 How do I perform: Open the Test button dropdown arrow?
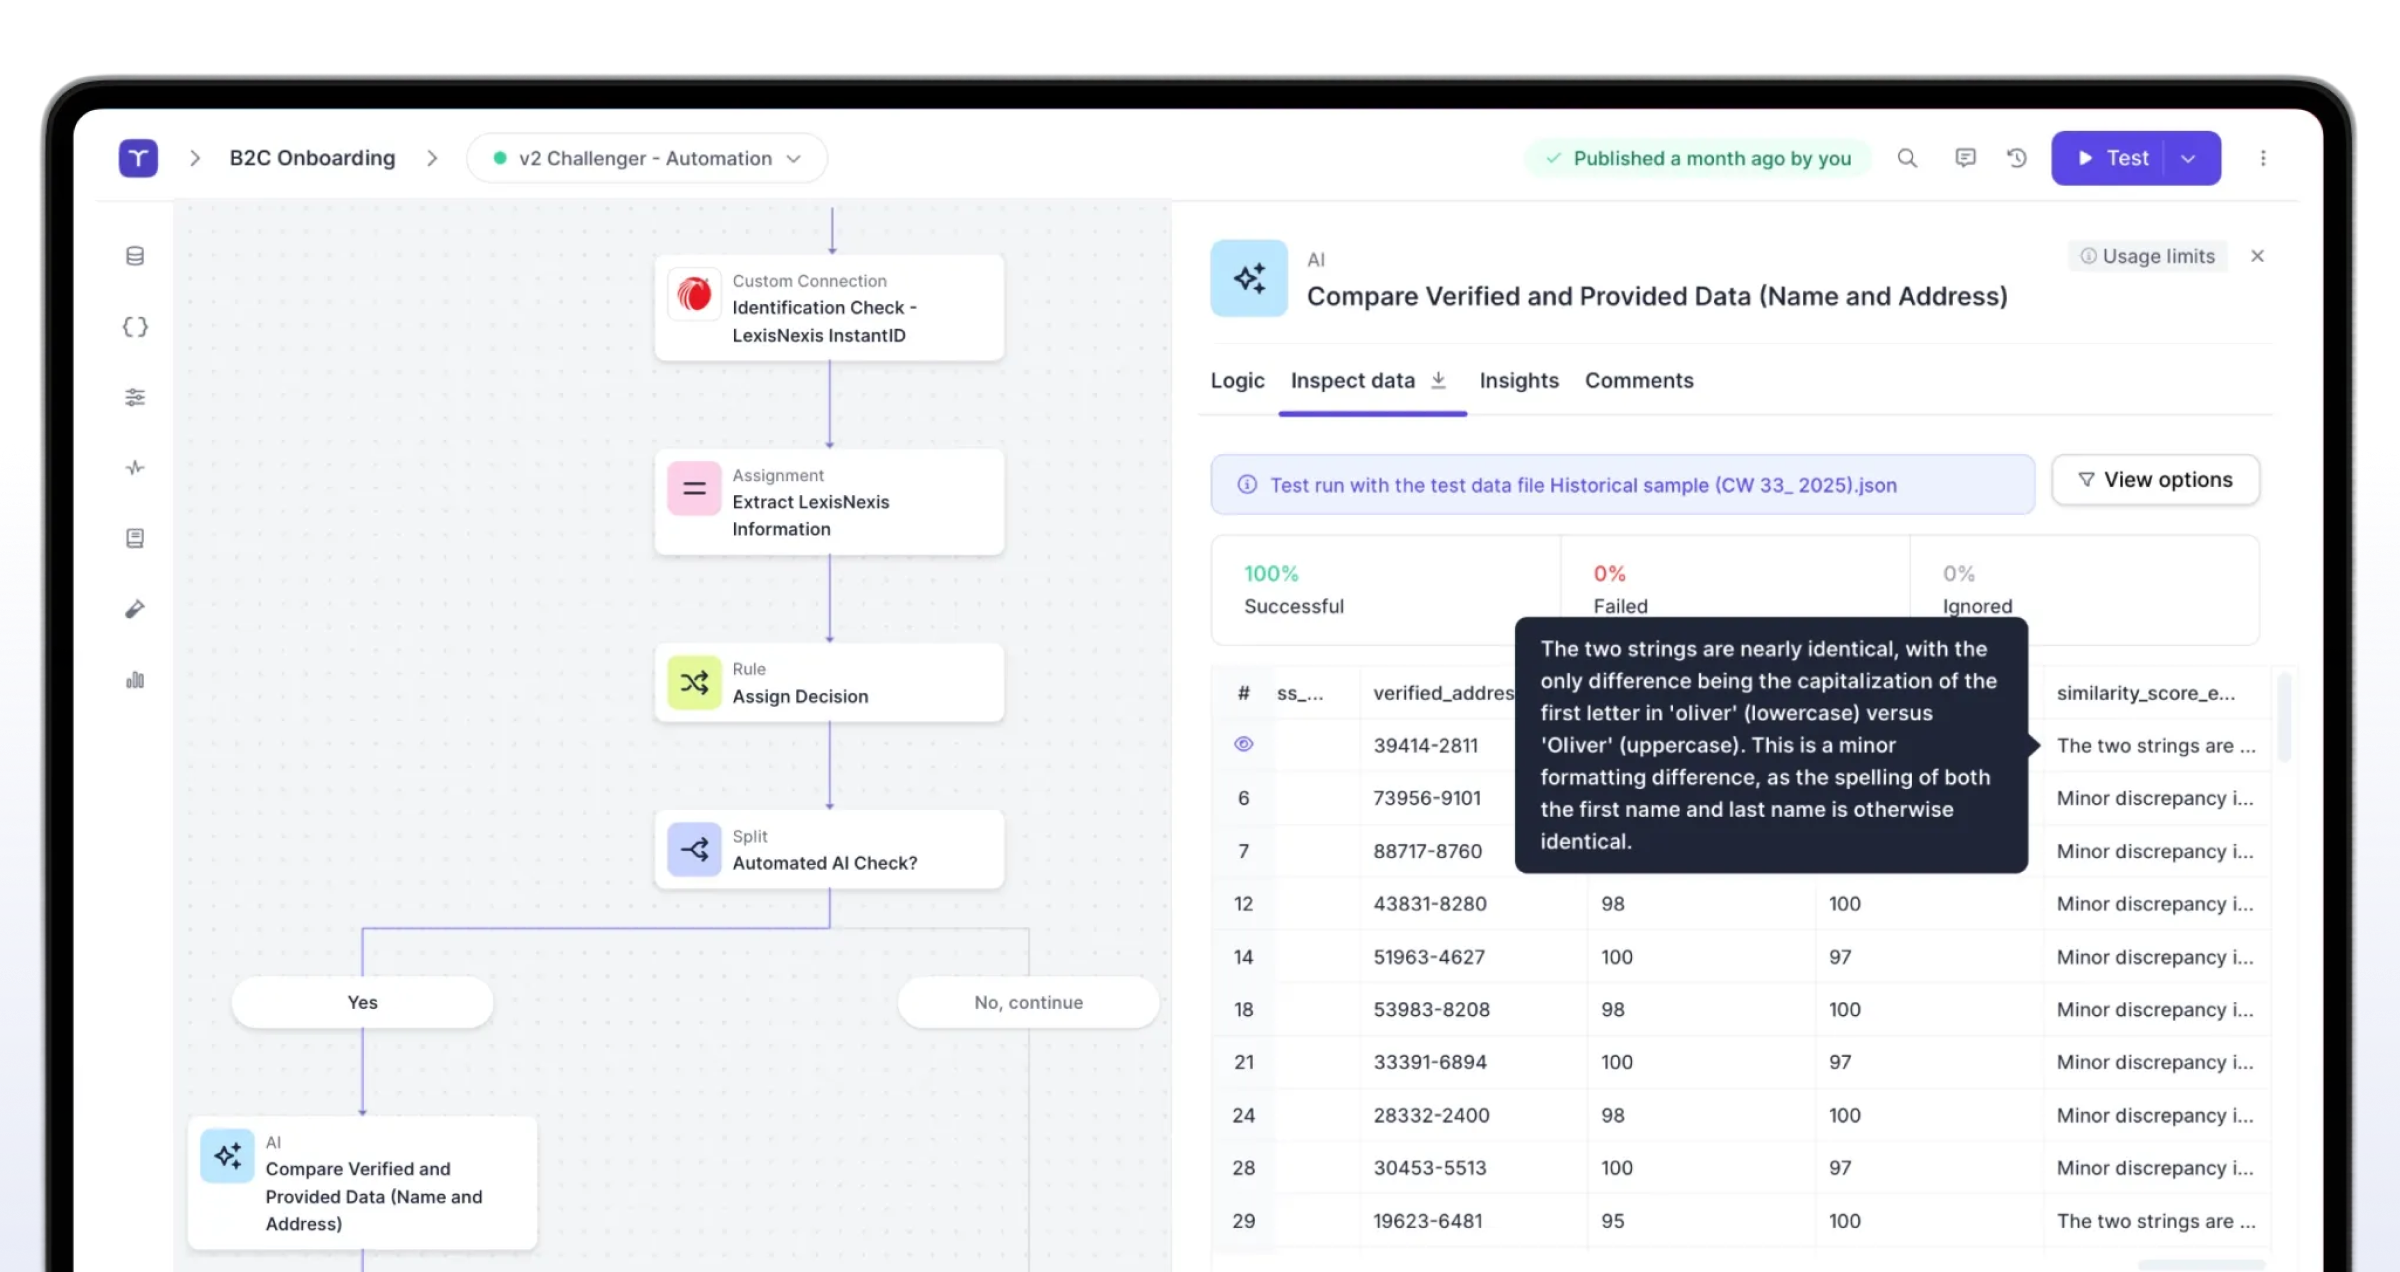point(2189,158)
